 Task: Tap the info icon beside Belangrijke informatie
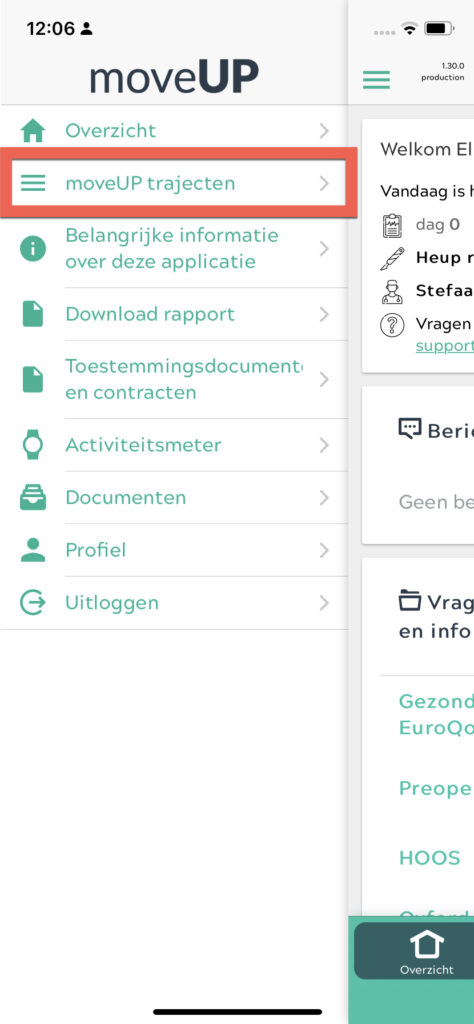33,249
